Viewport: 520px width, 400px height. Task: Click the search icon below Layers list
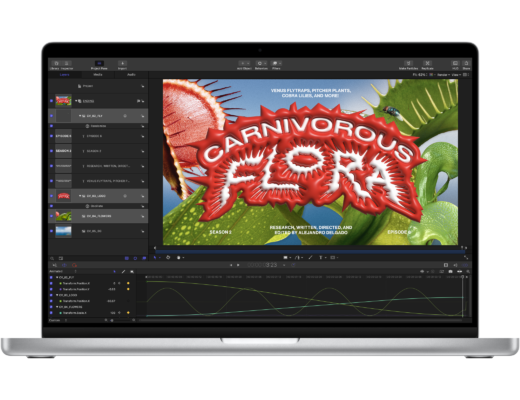point(52,258)
